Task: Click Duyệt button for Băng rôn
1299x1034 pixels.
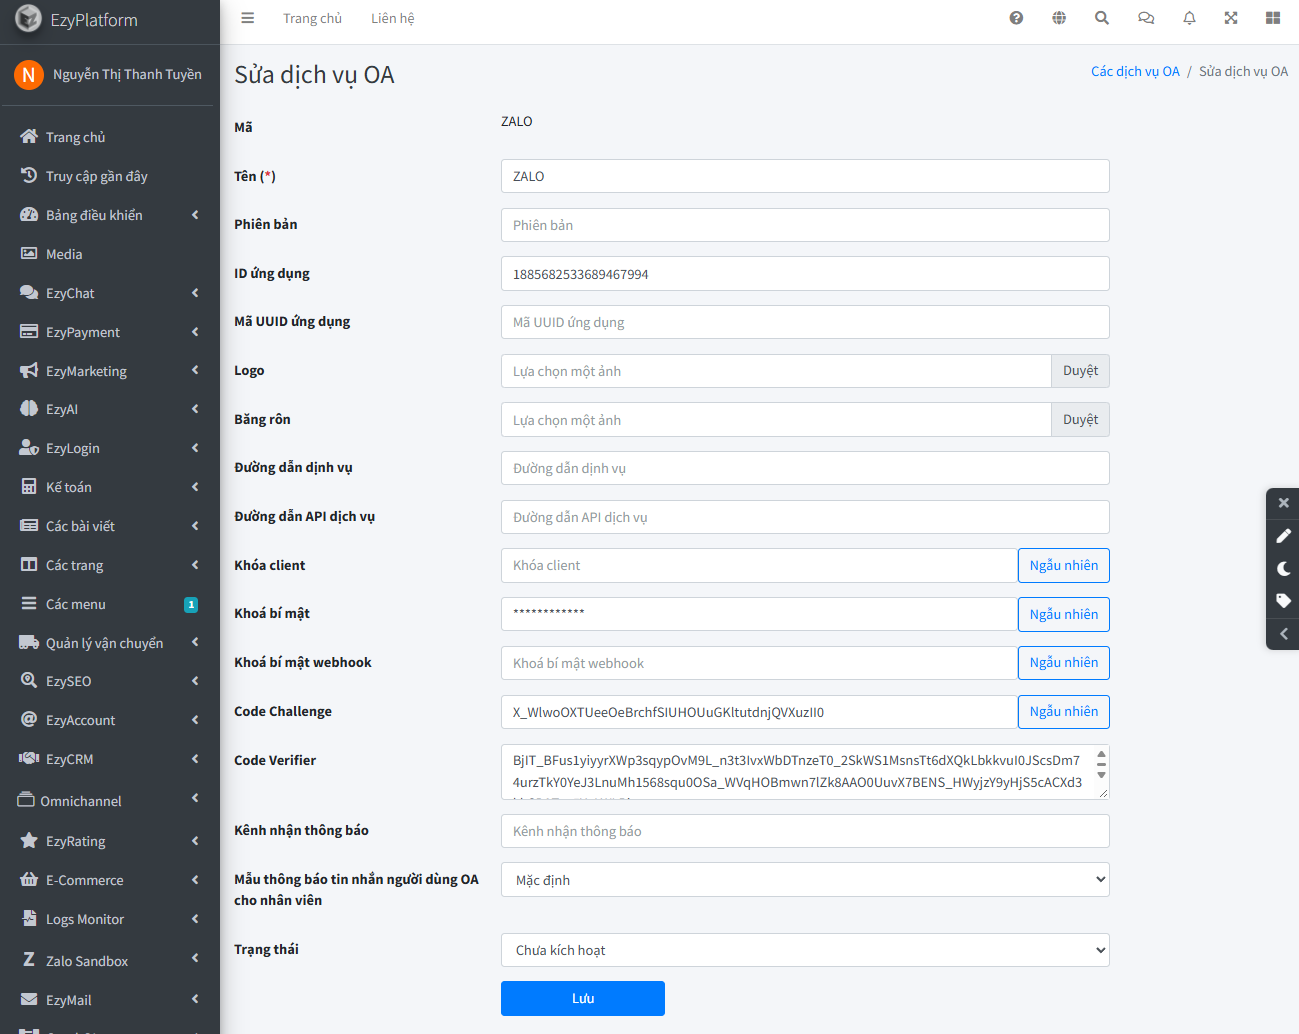Action: (1080, 420)
